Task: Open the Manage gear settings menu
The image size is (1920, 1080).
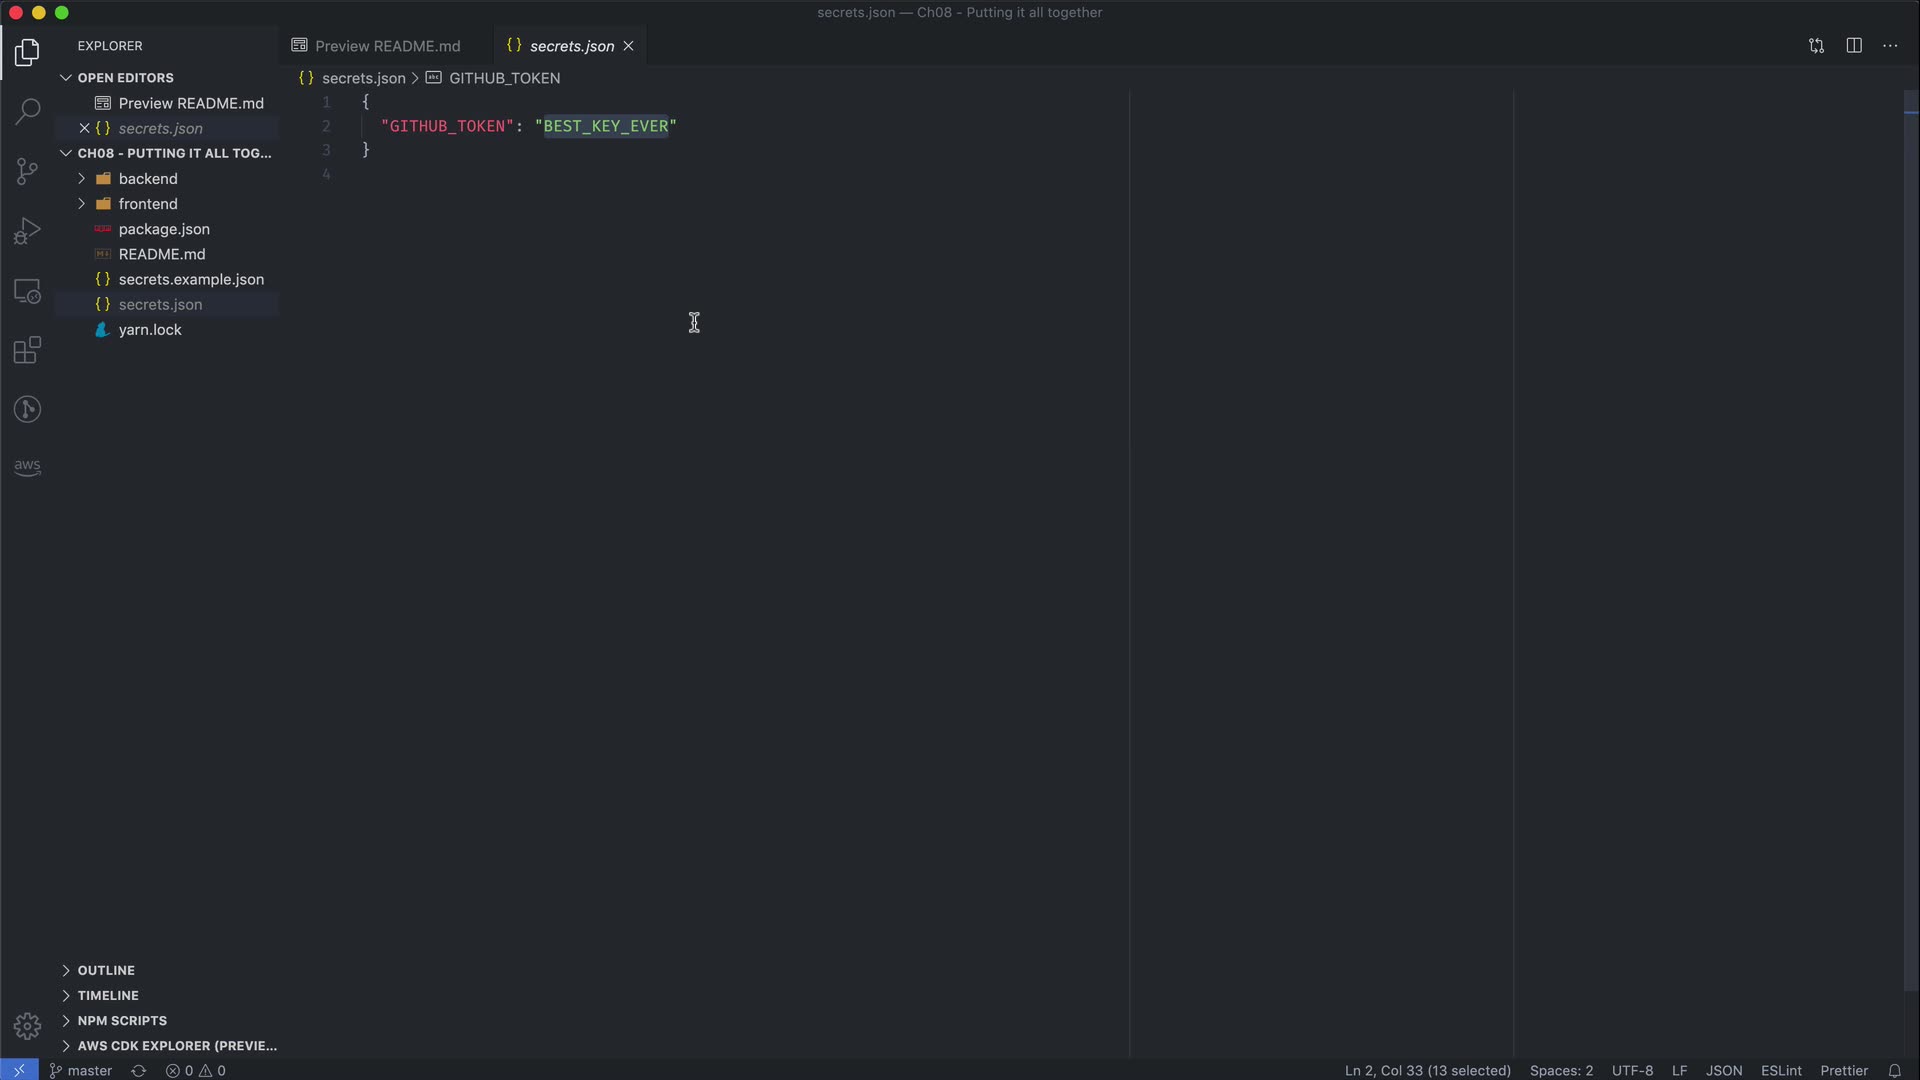Action: 28,1026
